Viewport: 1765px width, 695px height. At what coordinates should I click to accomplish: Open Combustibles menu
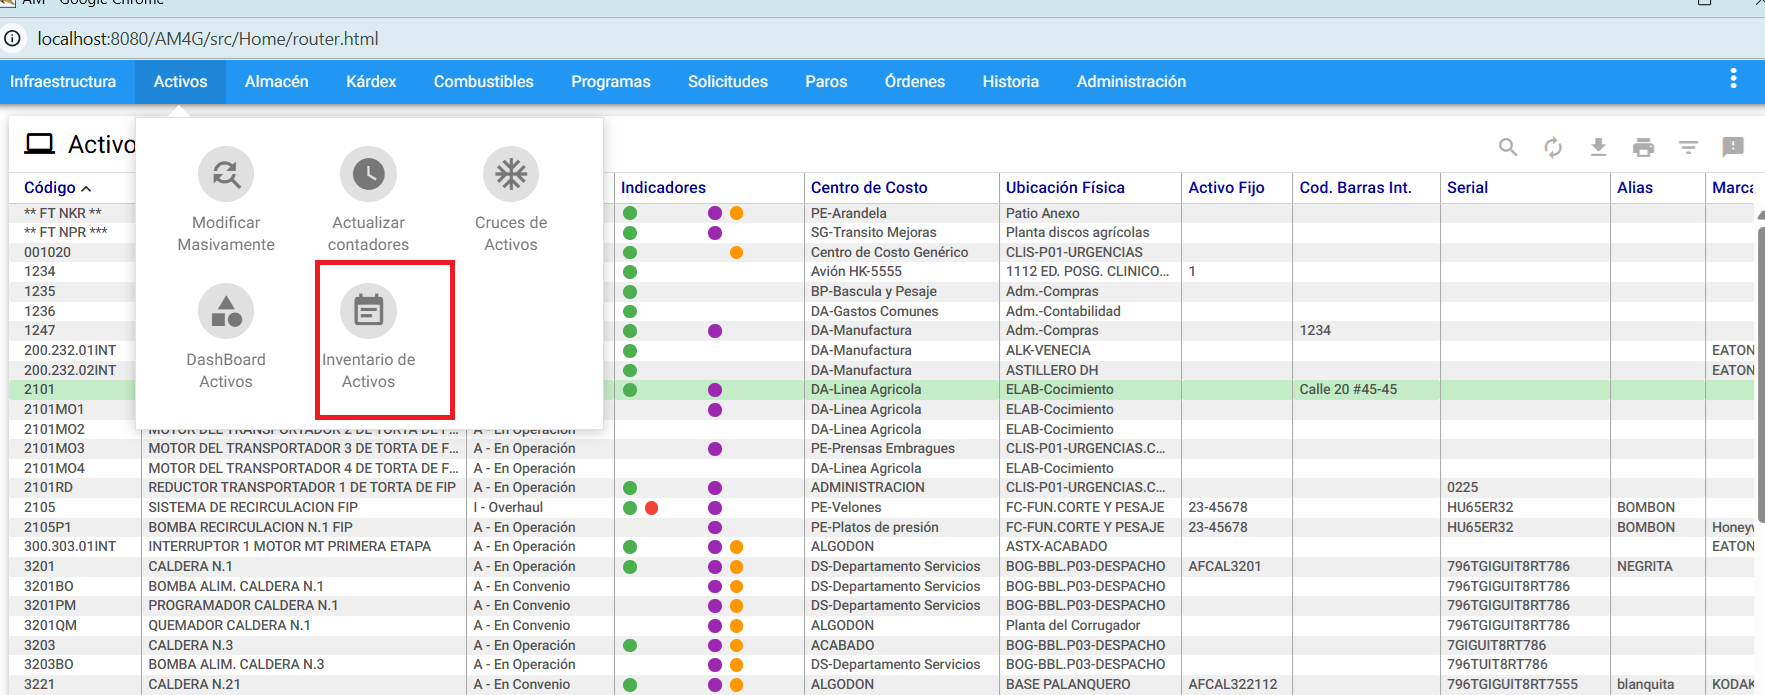pos(484,82)
